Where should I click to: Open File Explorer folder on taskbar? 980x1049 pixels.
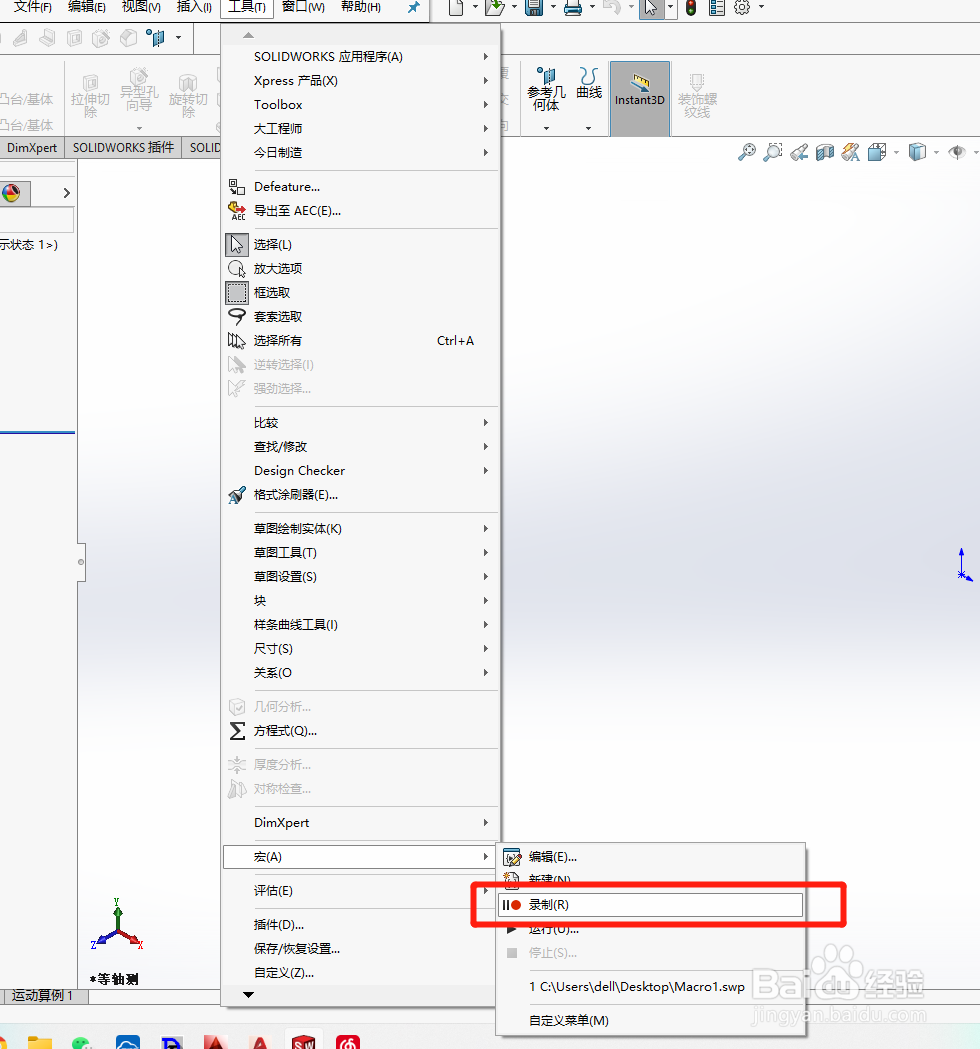39,1042
